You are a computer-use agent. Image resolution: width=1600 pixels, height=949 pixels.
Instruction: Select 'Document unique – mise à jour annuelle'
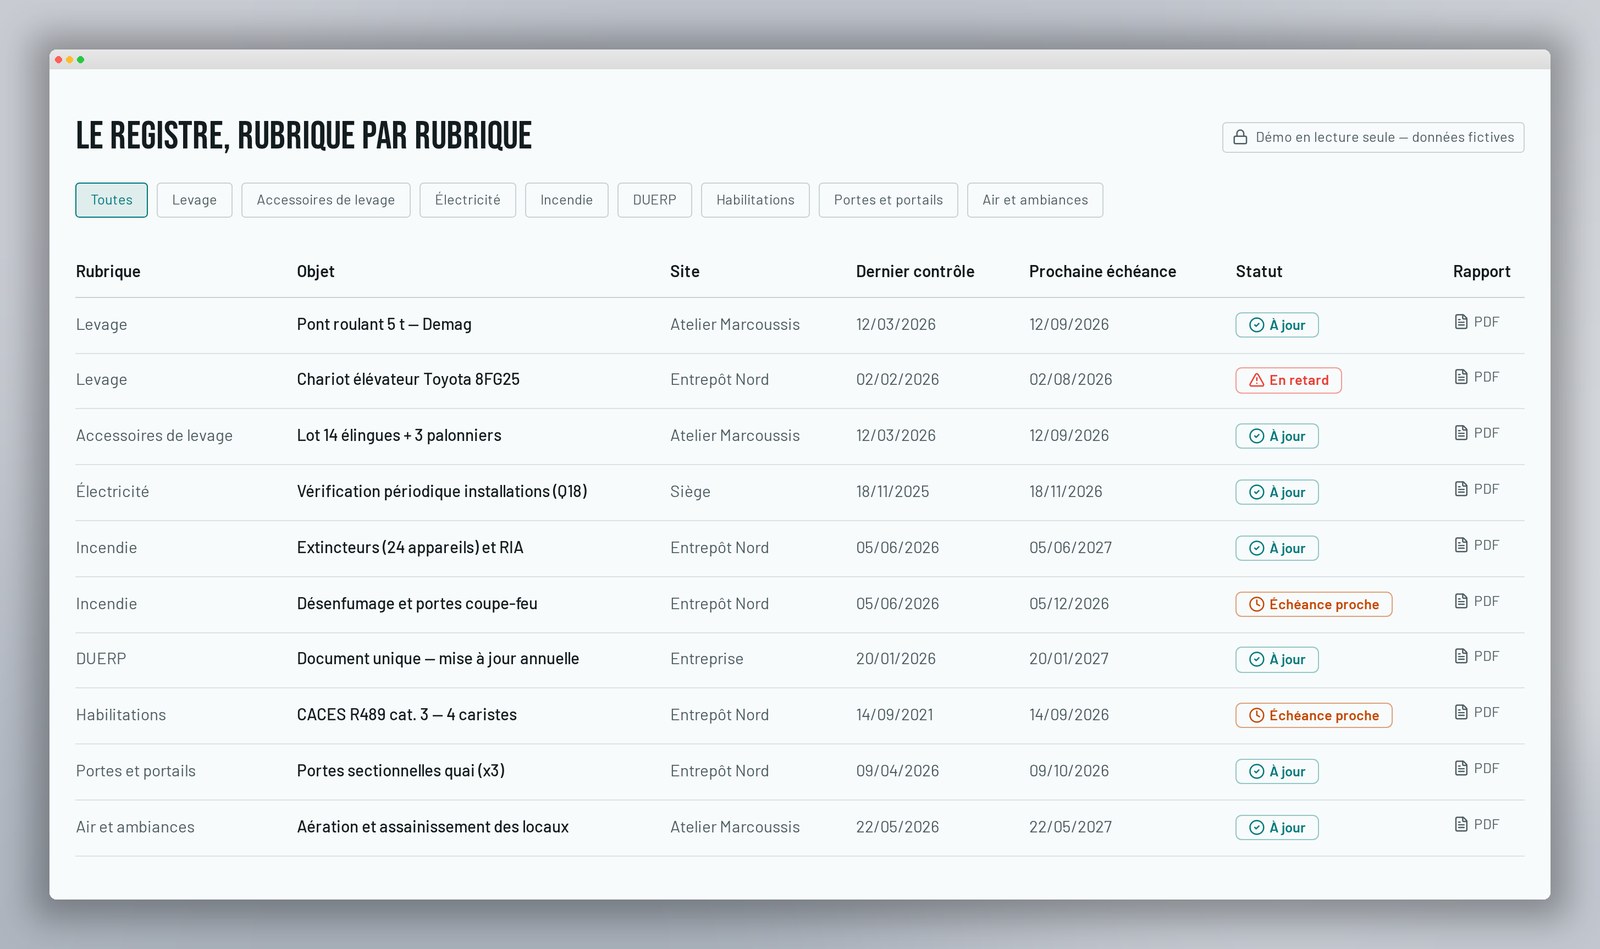[438, 658]
